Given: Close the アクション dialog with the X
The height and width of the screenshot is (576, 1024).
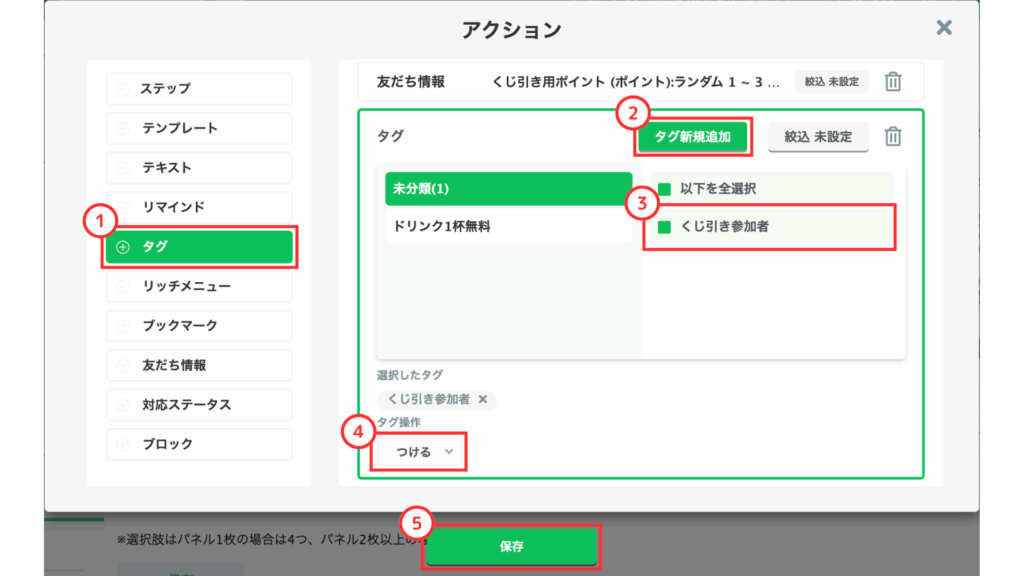Looking at the screenshot, I should [943, 28].
